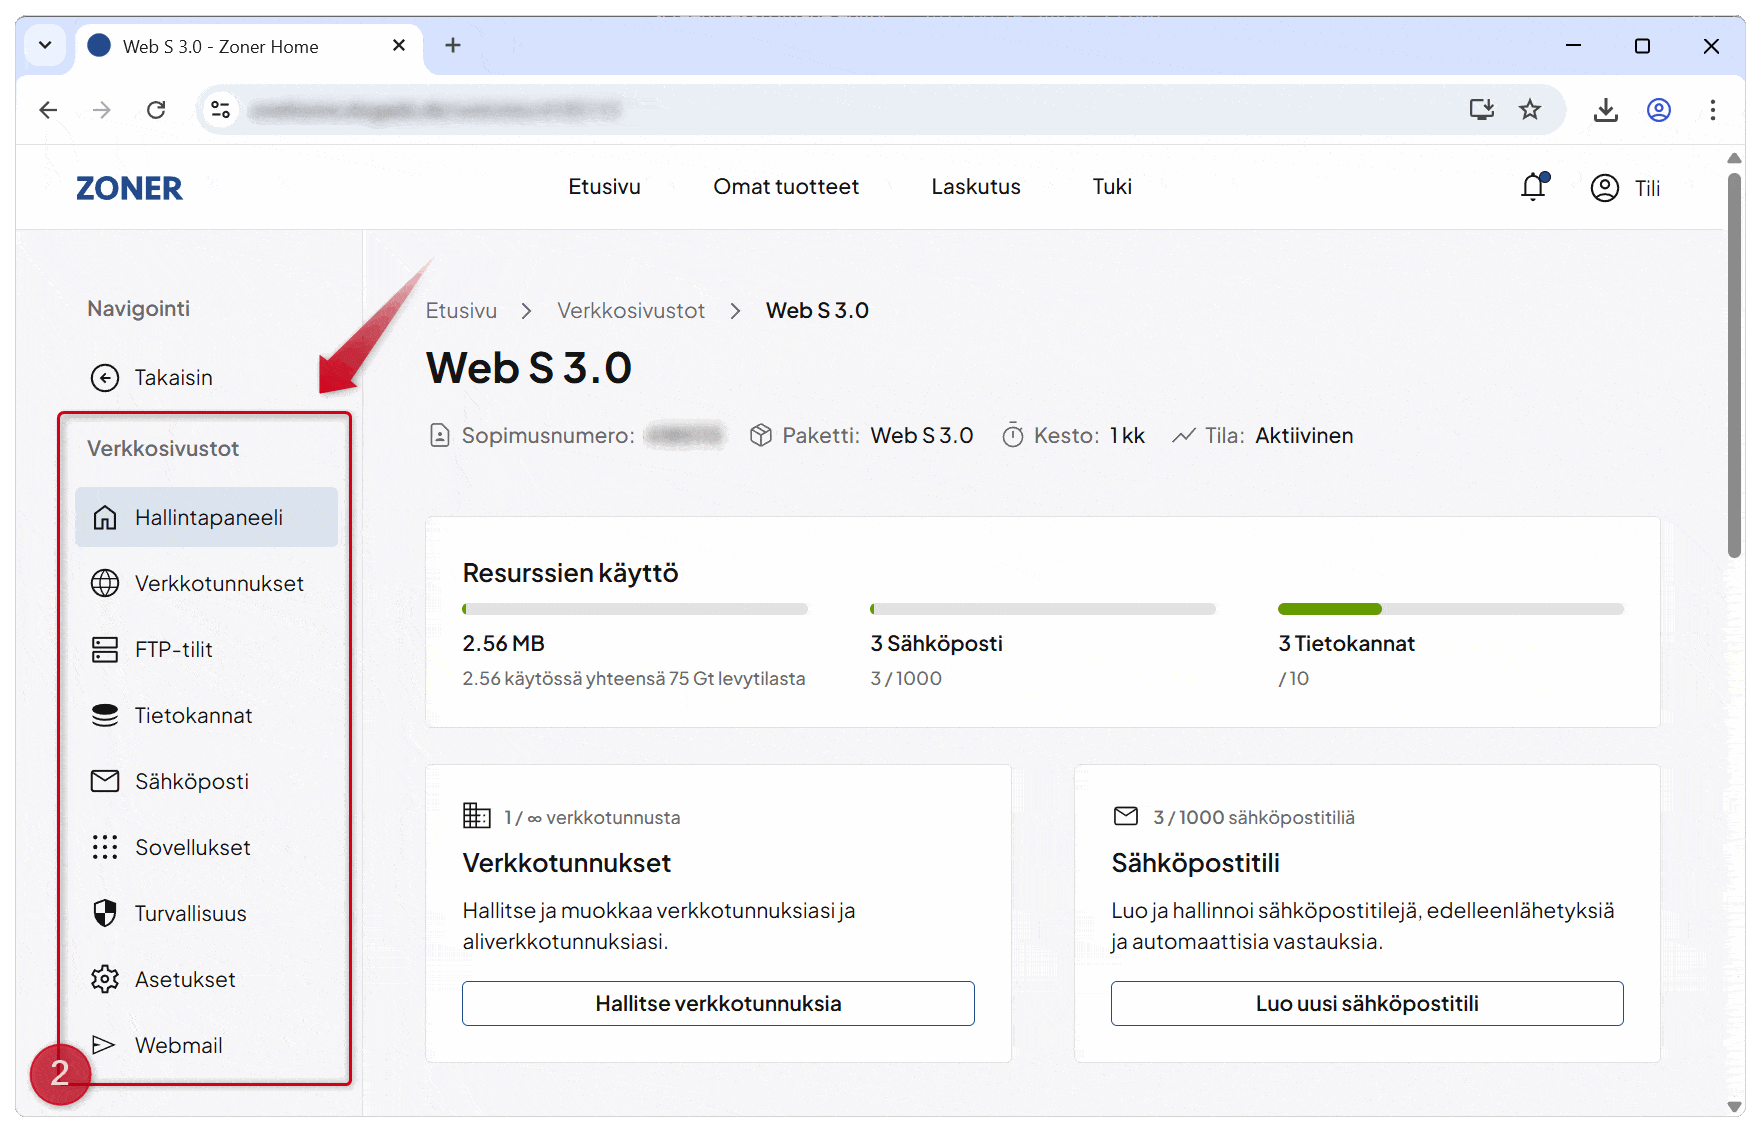Launch Webmail from the sidebar
1761x1132 pixels.
[178, 1045]
